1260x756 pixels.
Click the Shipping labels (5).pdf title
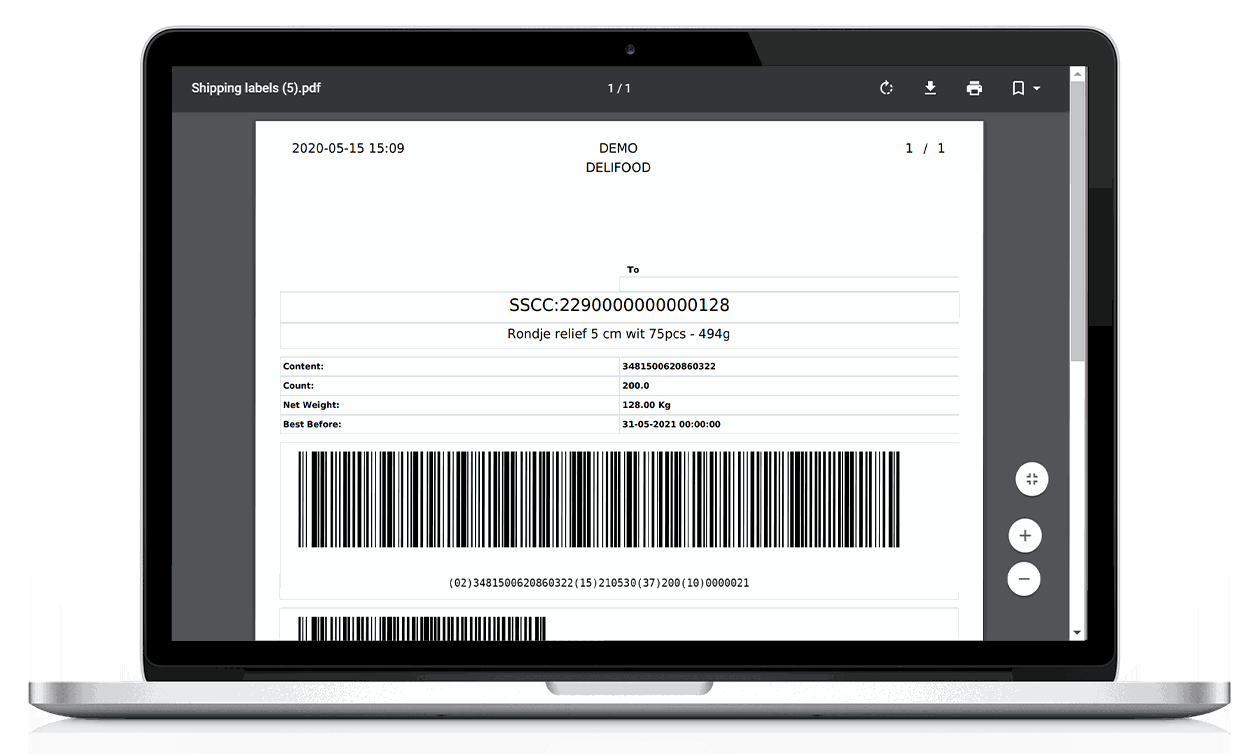(x=256, y=88)
